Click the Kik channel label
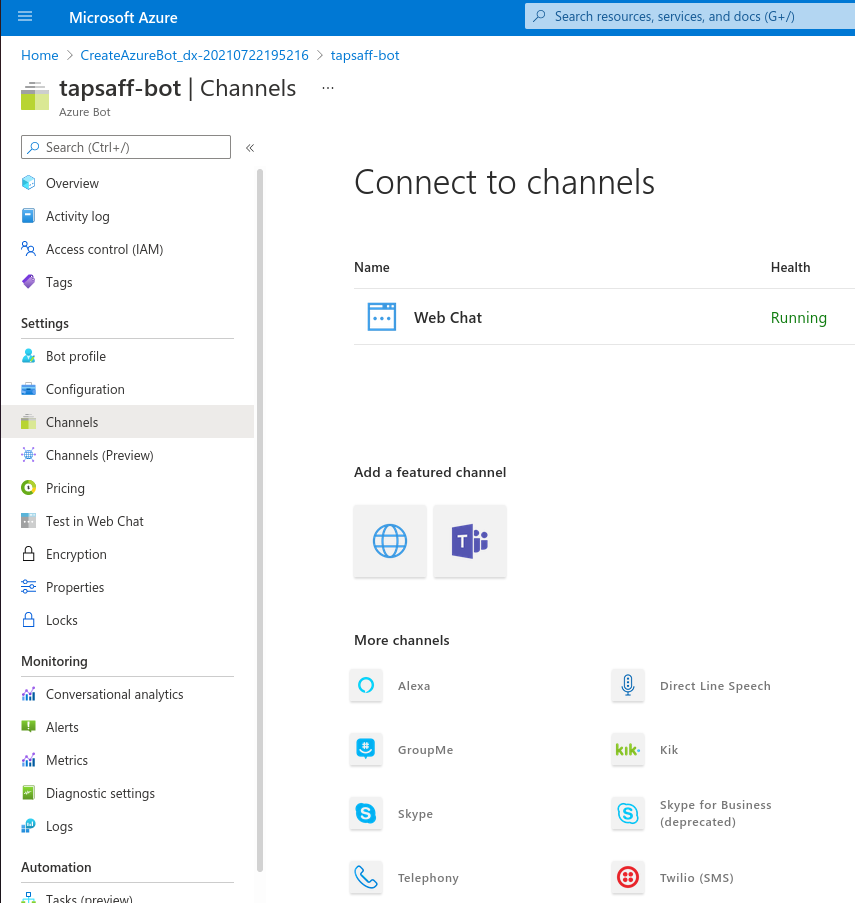 click(x=669, y=750)
